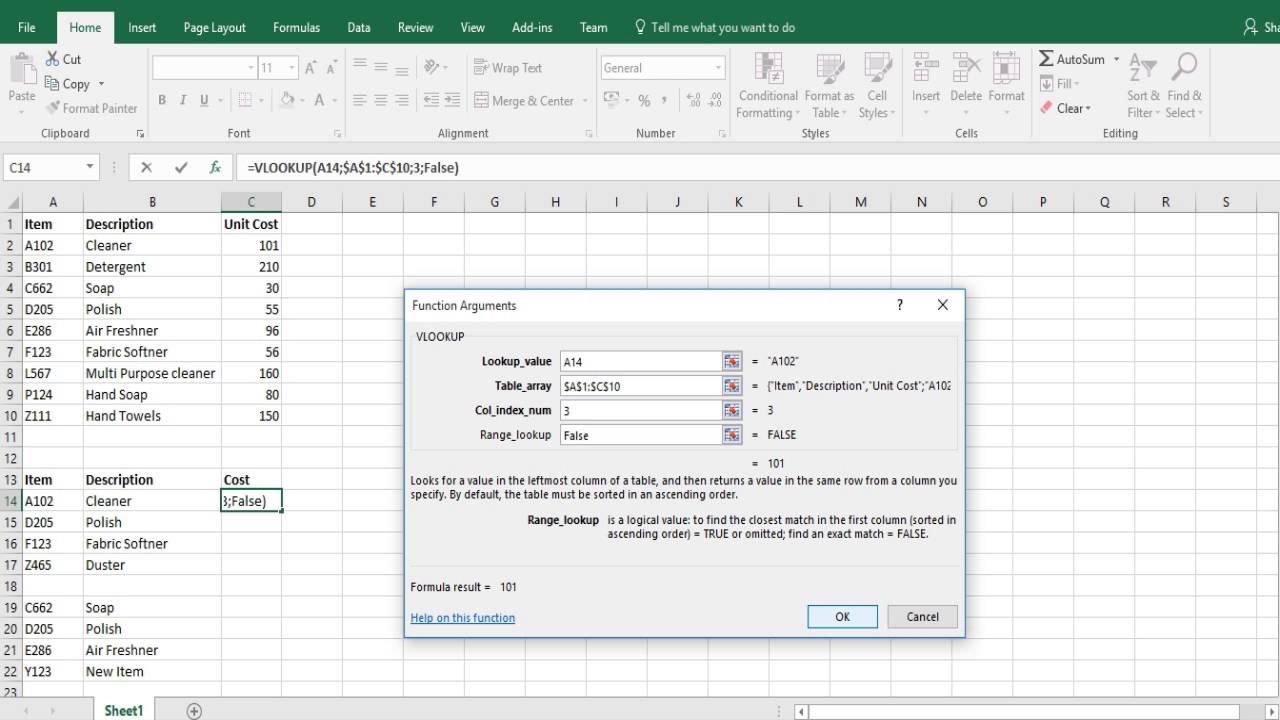Click the Wrap Text icon
This screenshot has height=720, width=1280.
pyautogui.click(x=481, y=68)
